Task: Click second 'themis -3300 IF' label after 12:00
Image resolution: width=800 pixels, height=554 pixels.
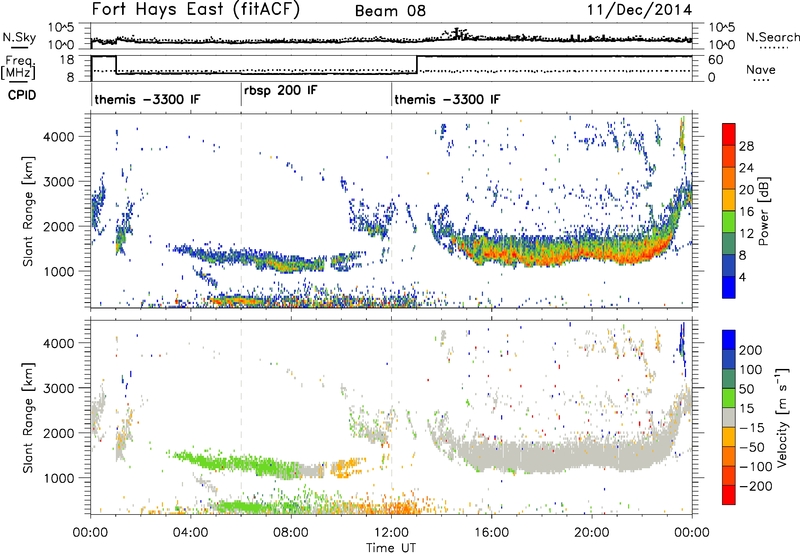Action: [x=447, y=99]
